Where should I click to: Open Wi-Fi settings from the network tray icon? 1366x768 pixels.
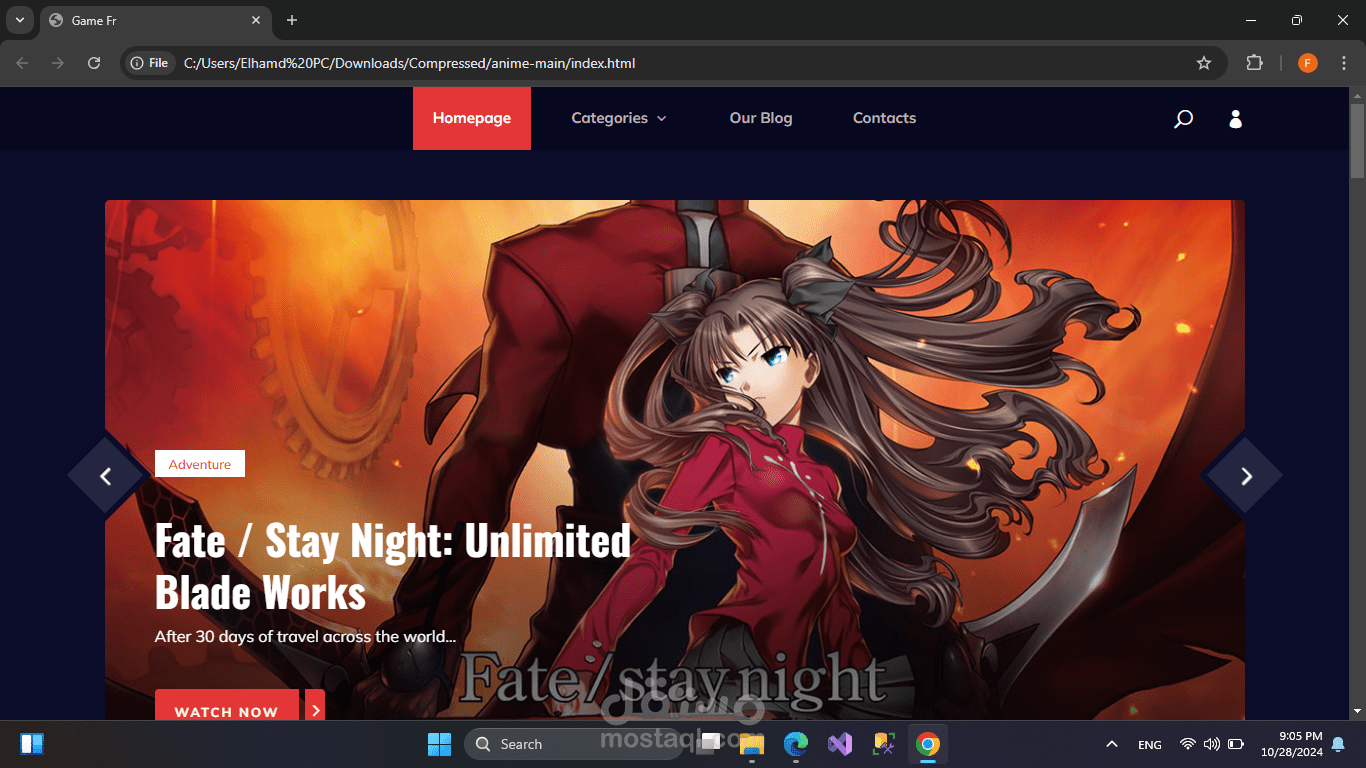1190,744
